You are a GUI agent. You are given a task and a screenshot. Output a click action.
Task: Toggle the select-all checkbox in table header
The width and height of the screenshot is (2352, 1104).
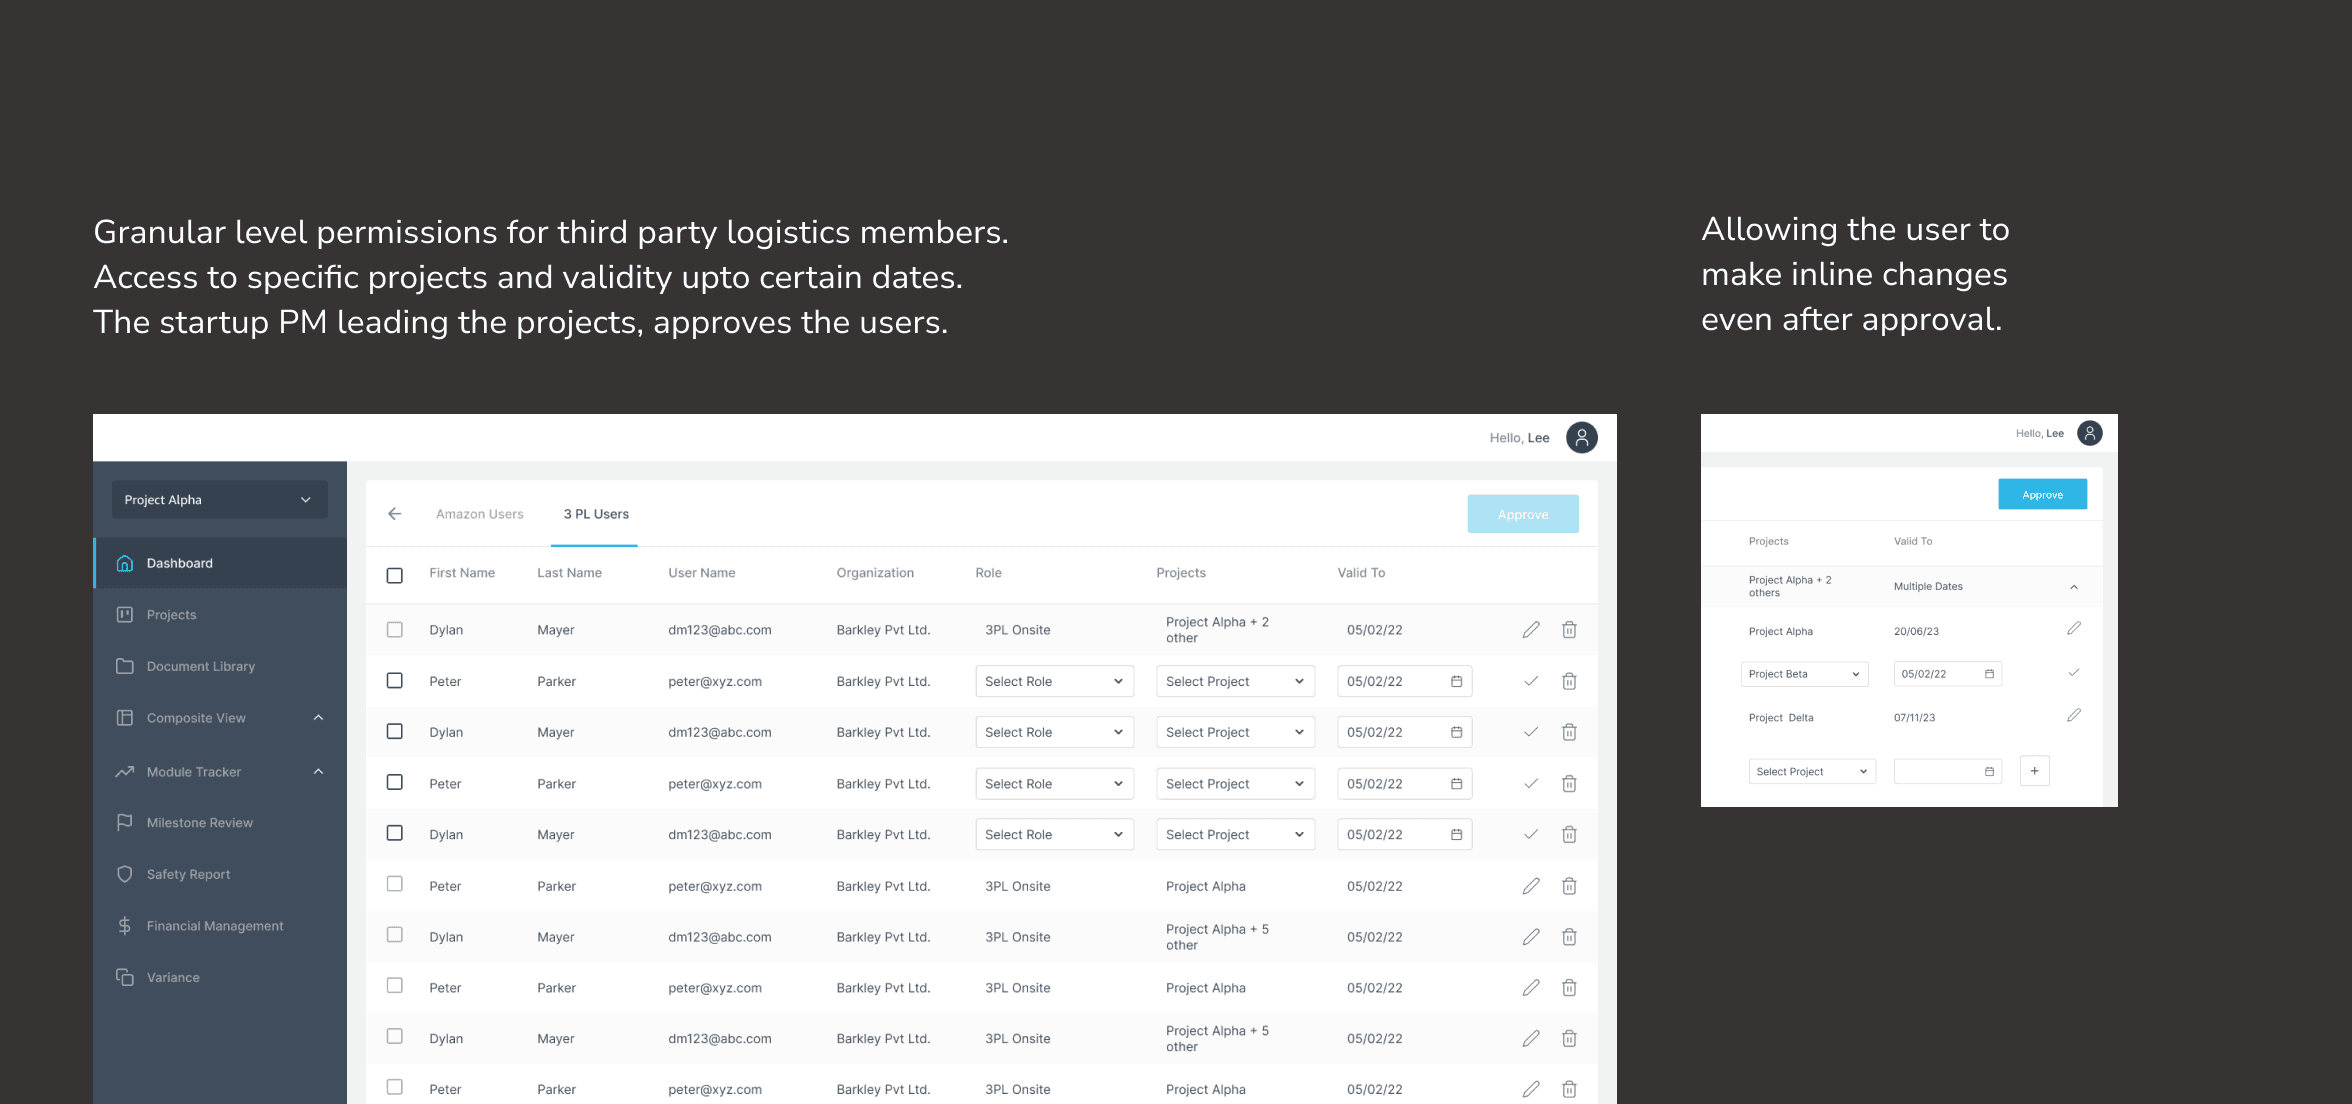click(x=394, y=575)
